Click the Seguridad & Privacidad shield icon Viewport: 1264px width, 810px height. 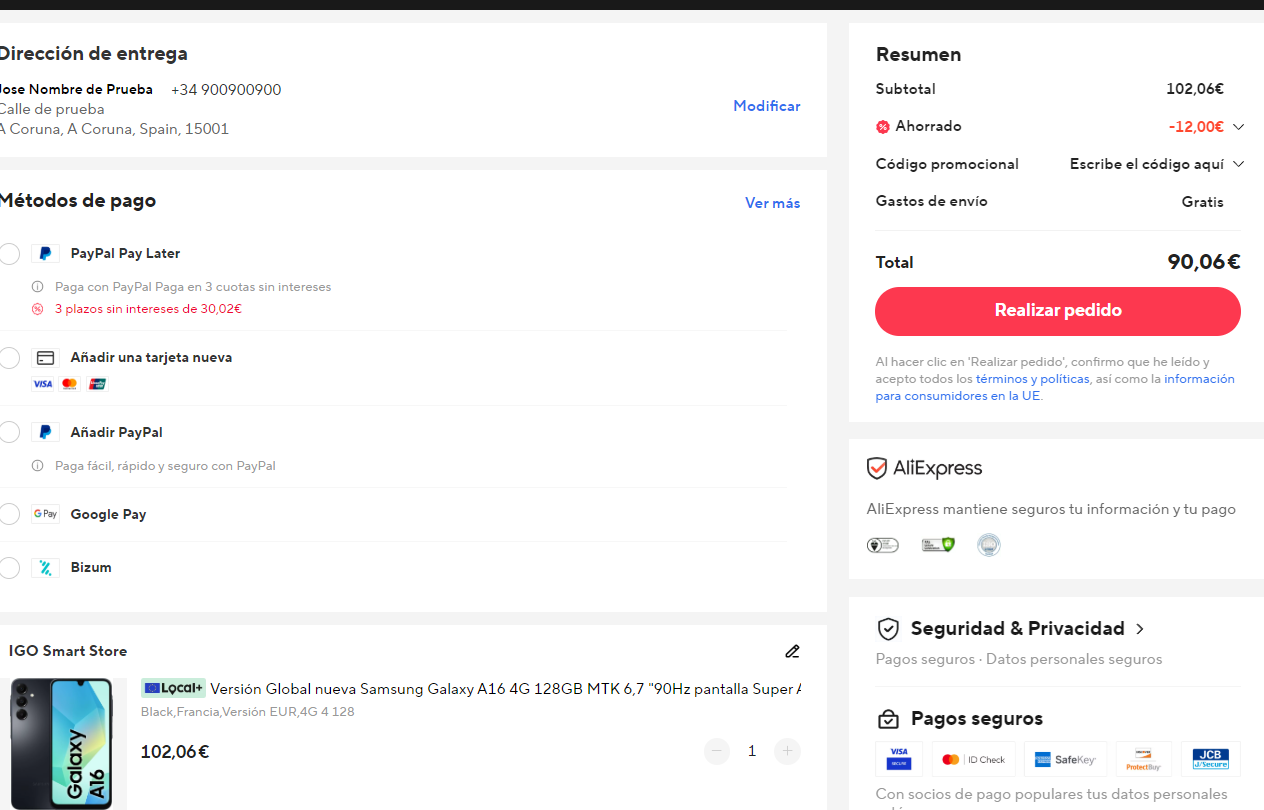(888, 629)
